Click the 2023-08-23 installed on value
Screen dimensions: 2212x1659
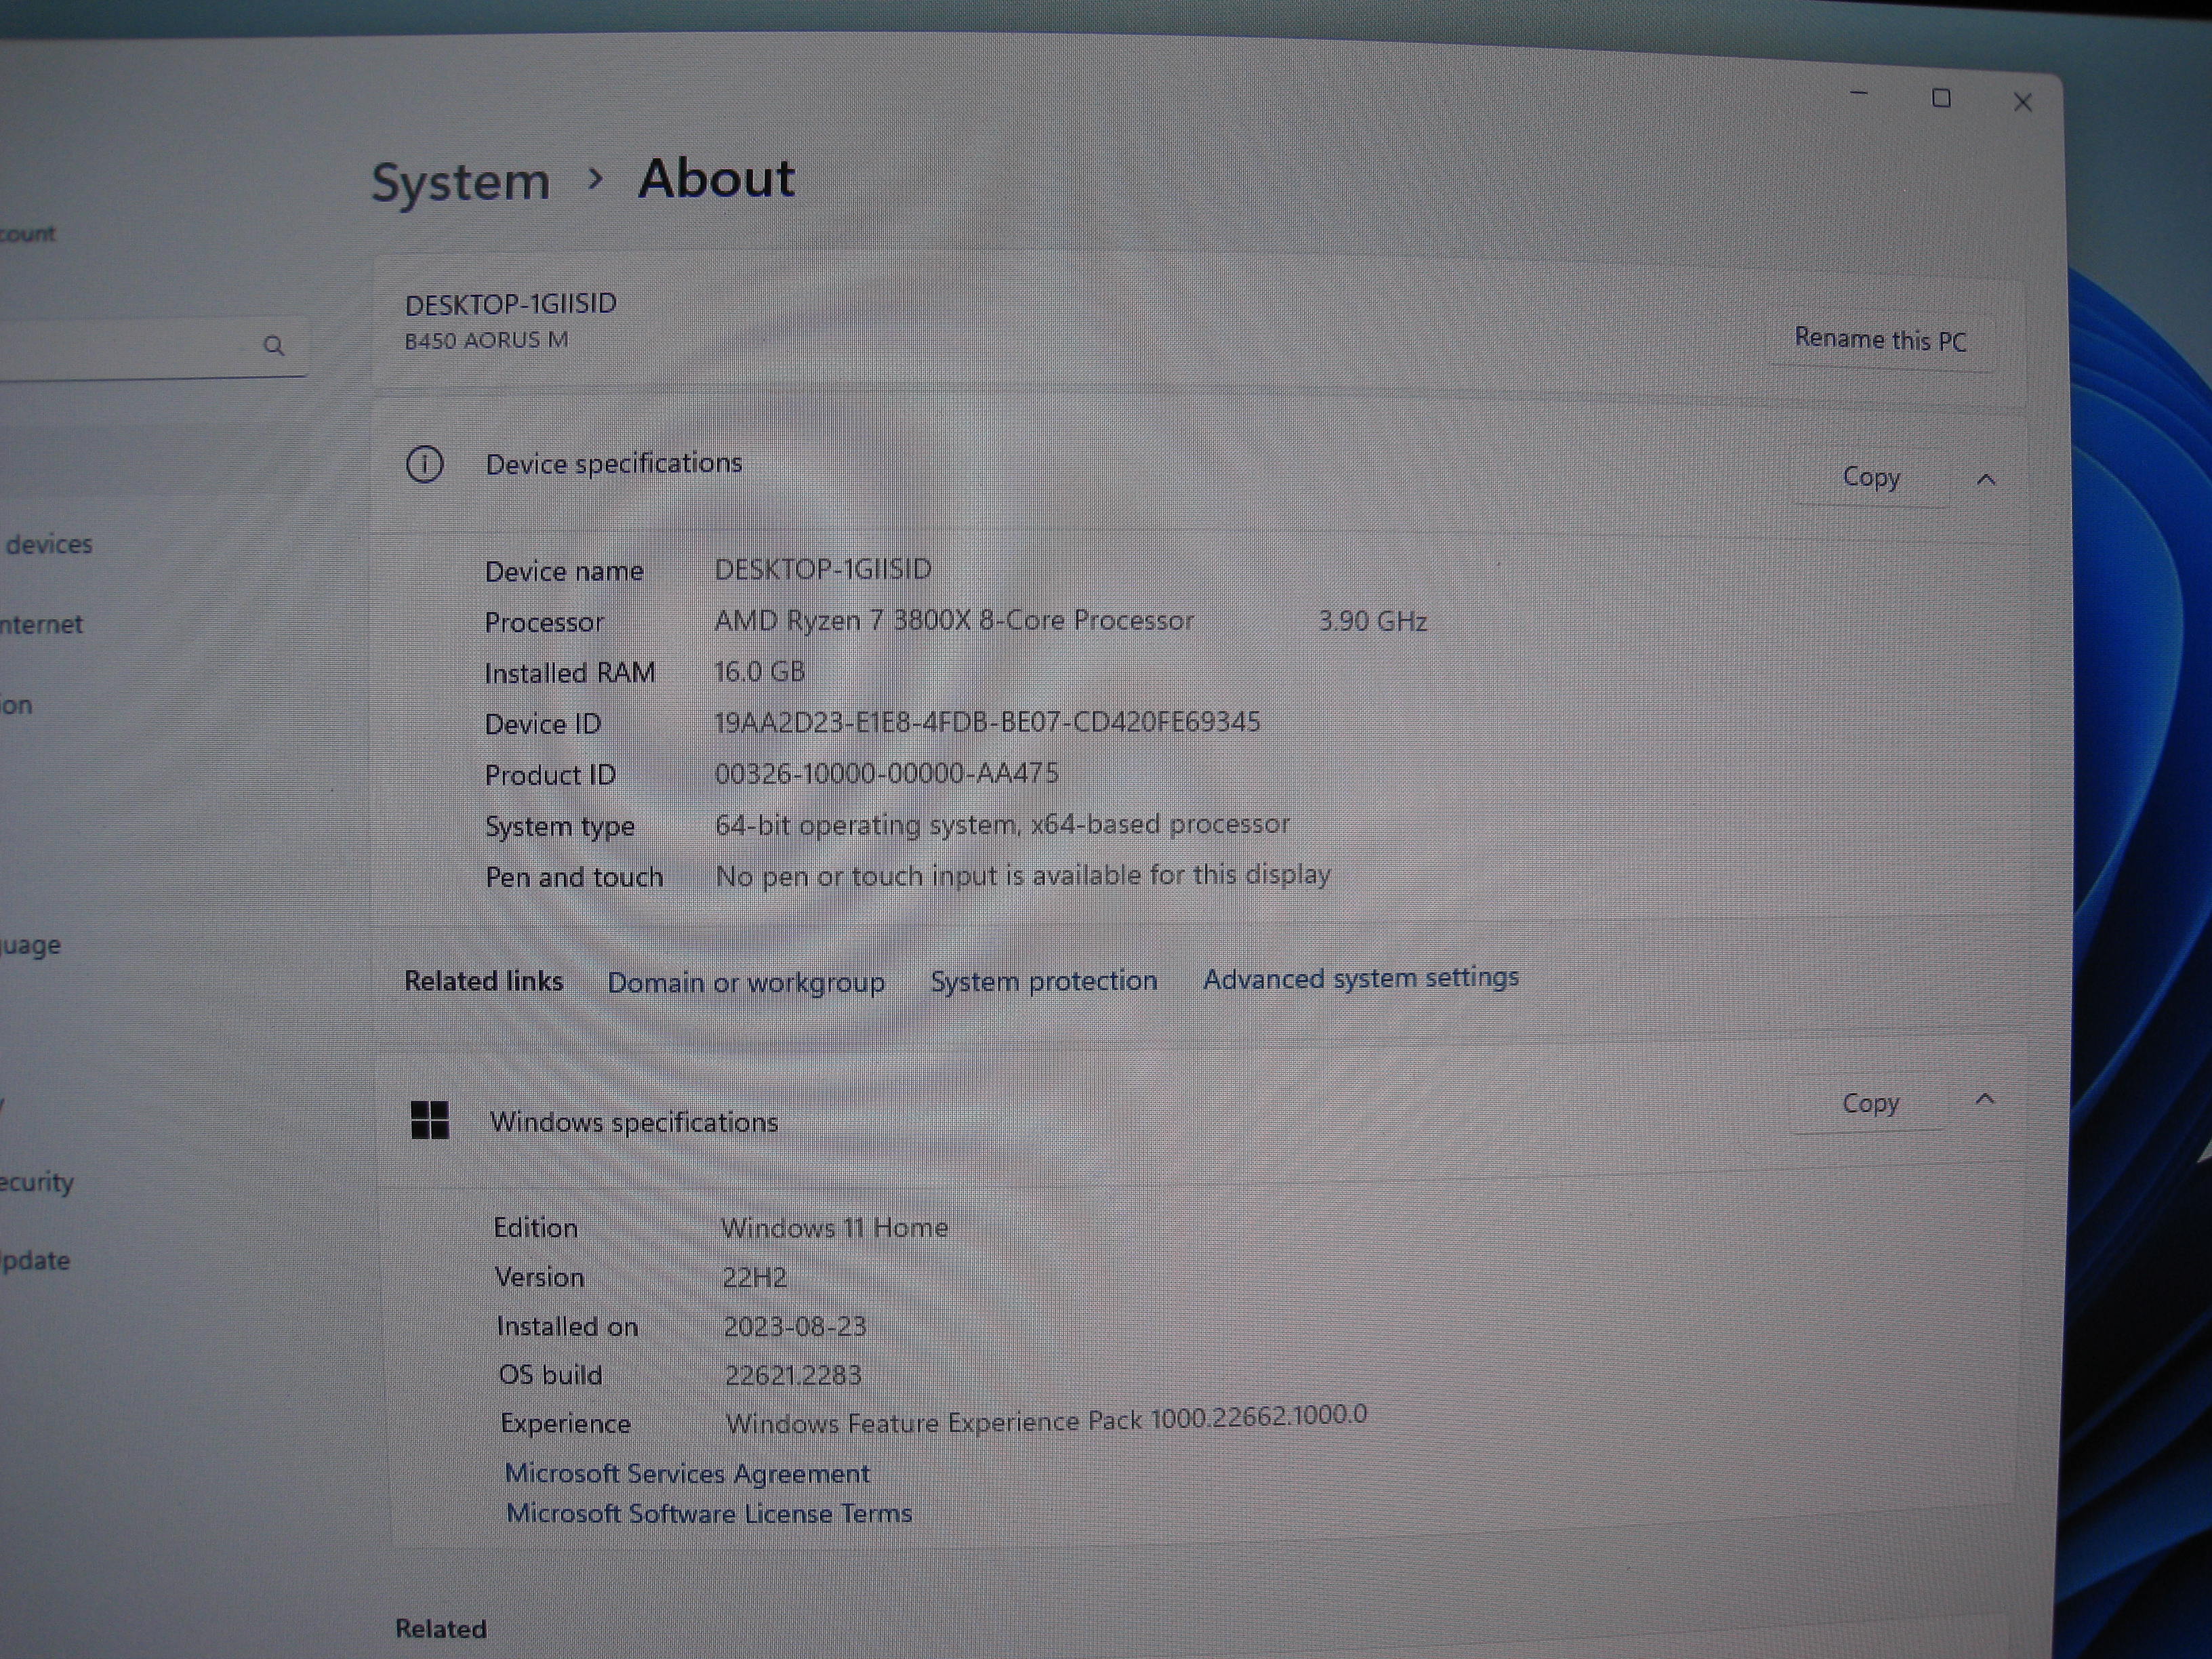tap(795, 1326)
